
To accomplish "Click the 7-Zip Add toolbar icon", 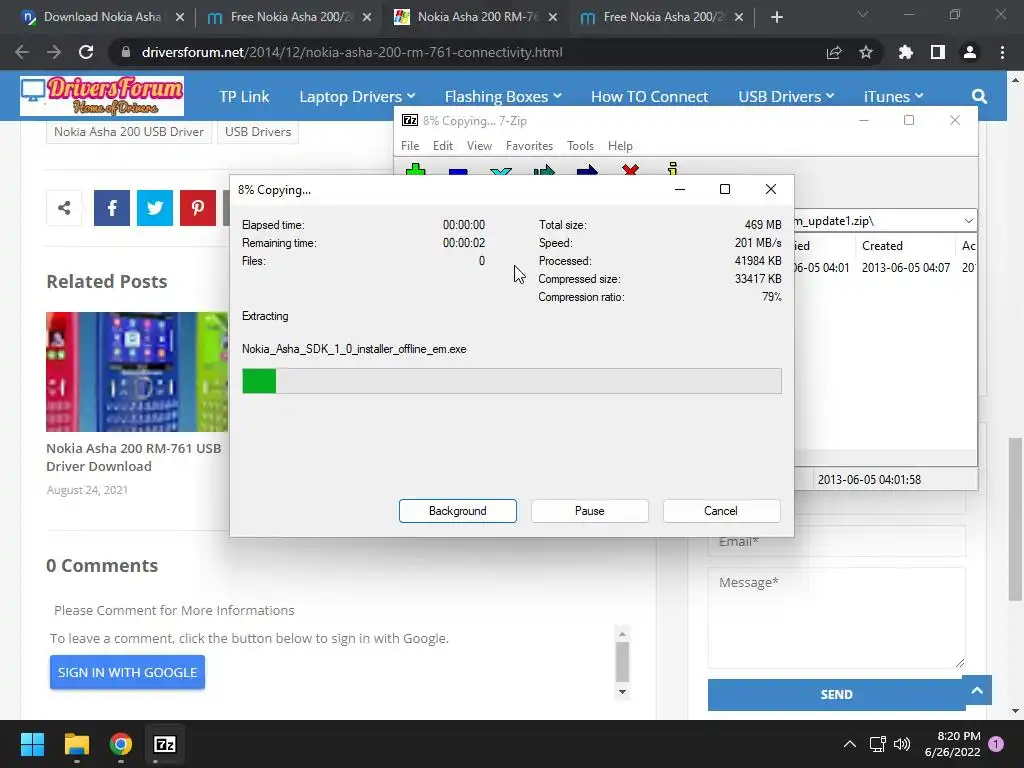I will (x=415, y=170).
